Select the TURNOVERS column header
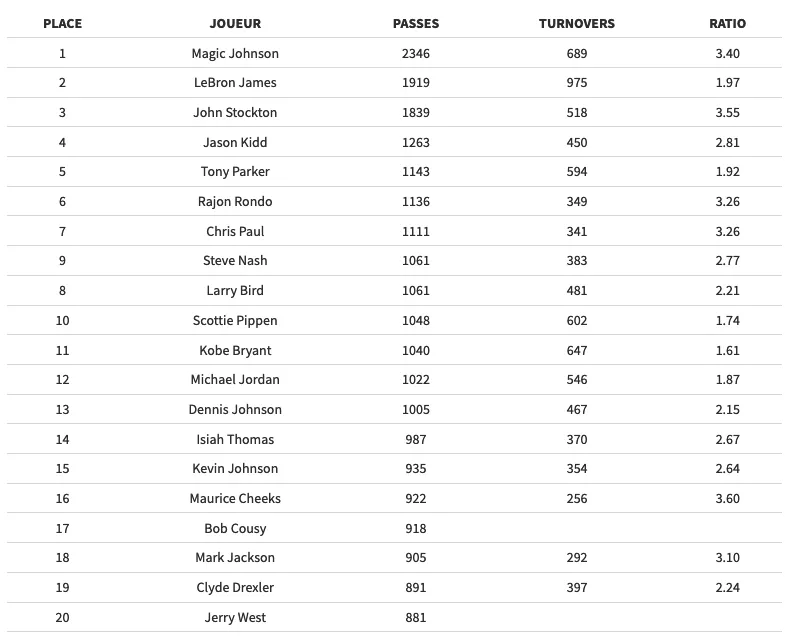Viewport: 789px width, 639px height. (x=576, y=23)
